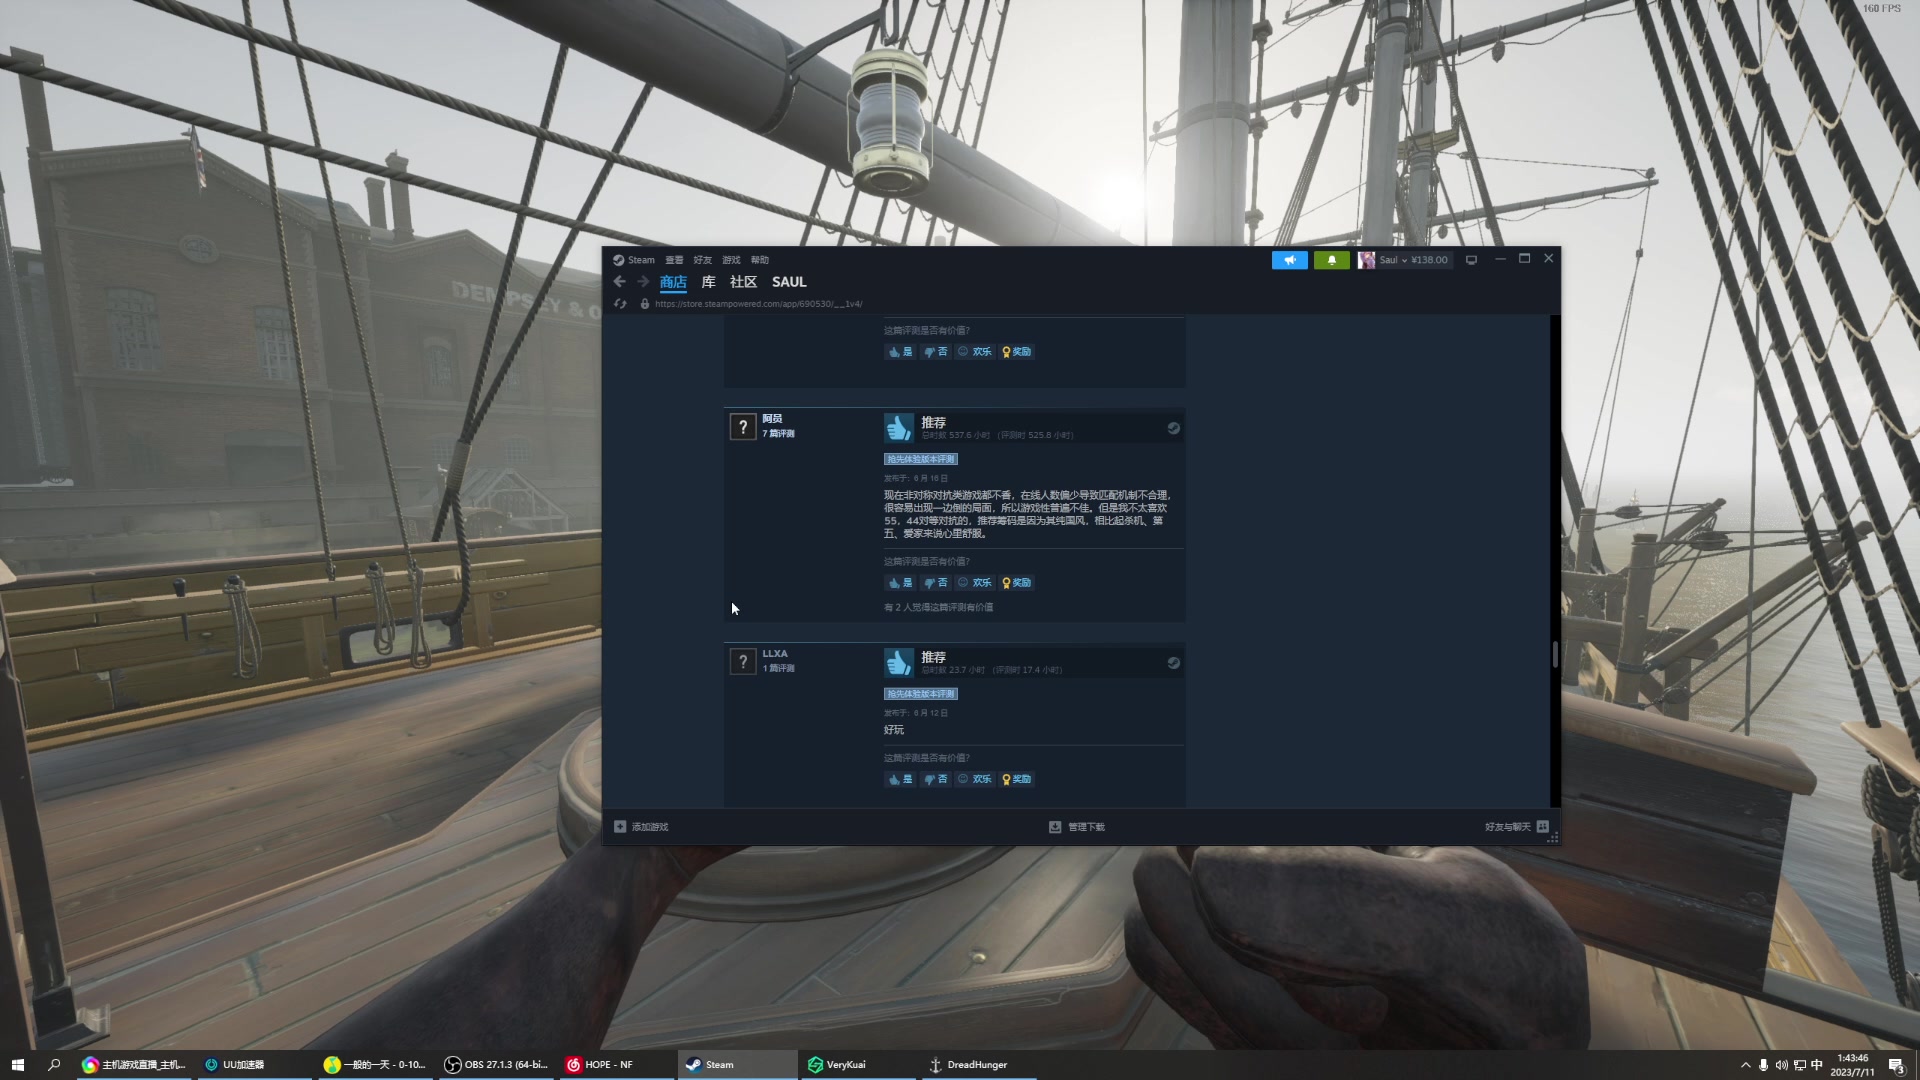
Task: Switch to DreadHunger in the taskbar
Action: pyautogui.click(x=978, y=1065)
